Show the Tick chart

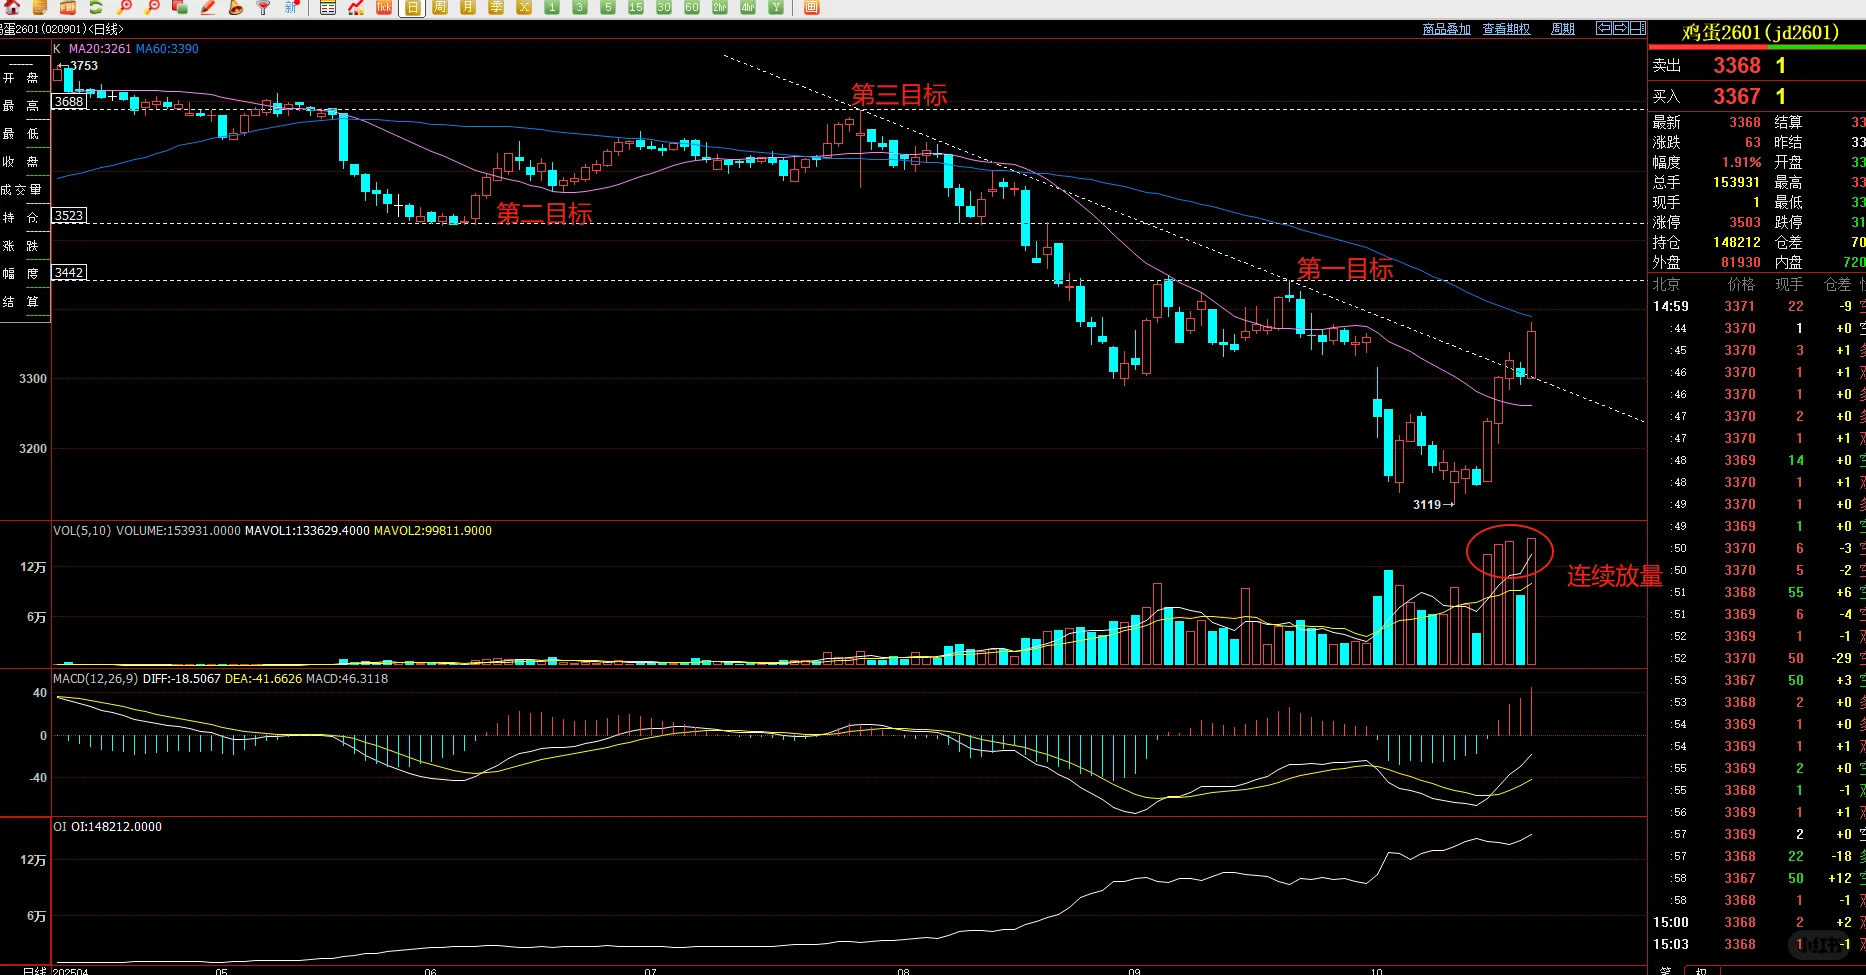(x=384, y=7)
